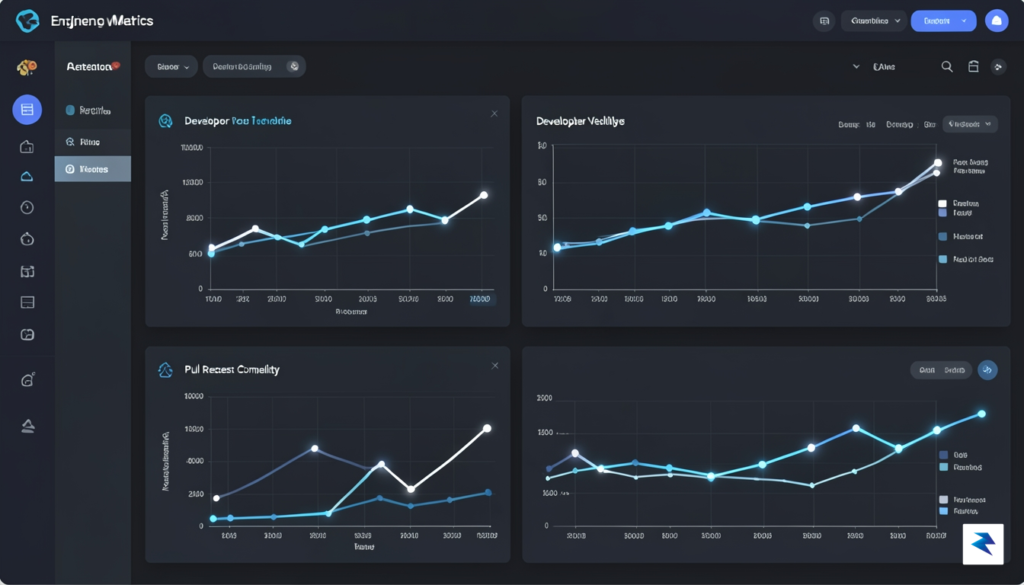Click the last white data point in top-left chart
The height and width of the screenshot is (585, 1024).
tap(484, 195)
